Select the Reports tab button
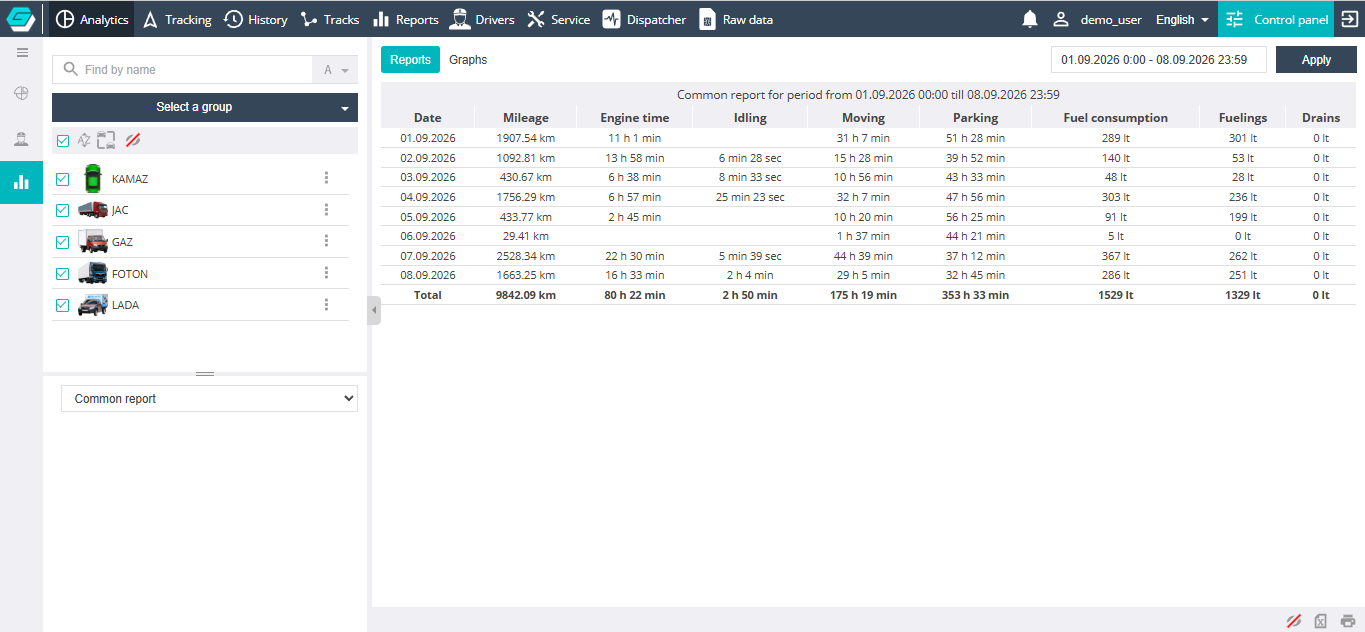The image size is (1365, 632). click(410, 60)
